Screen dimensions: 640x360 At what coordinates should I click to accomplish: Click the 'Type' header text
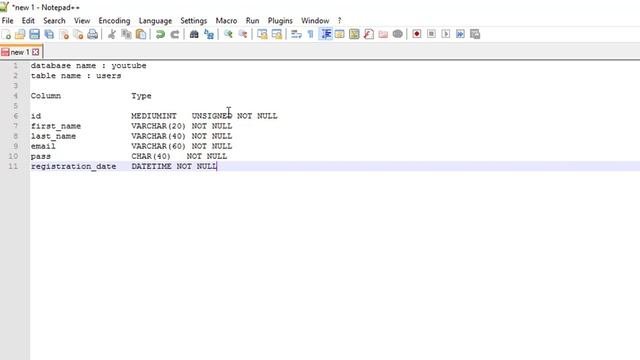141,96
